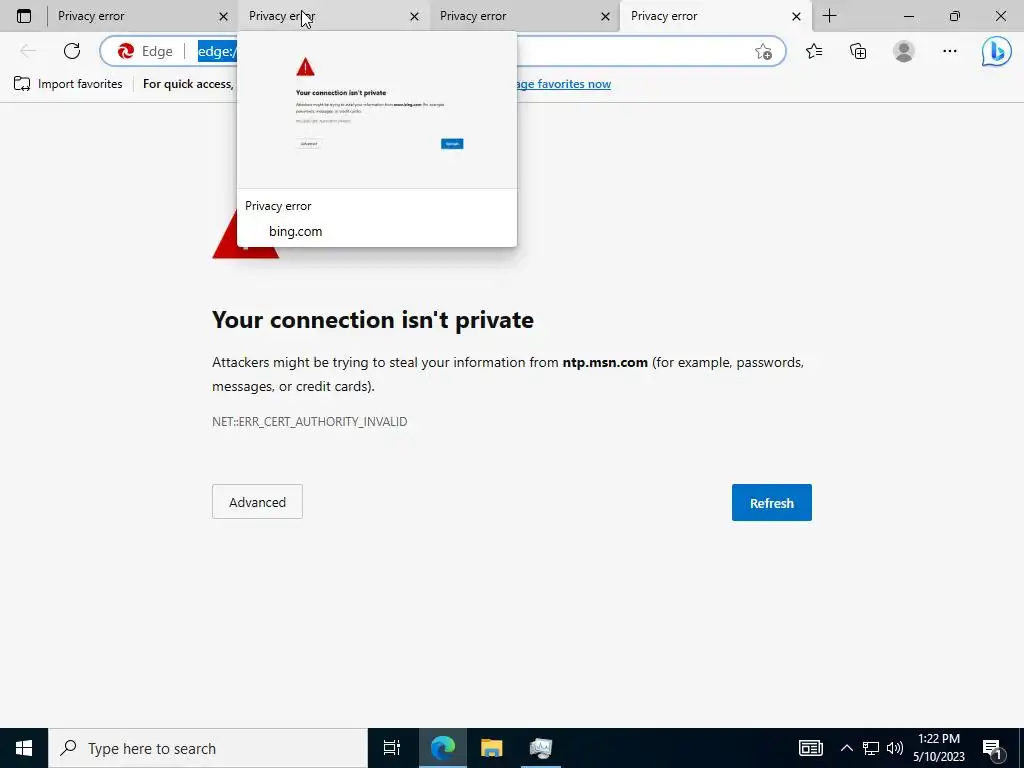Open the clock showing 1:22 PM

pos(938,748)
